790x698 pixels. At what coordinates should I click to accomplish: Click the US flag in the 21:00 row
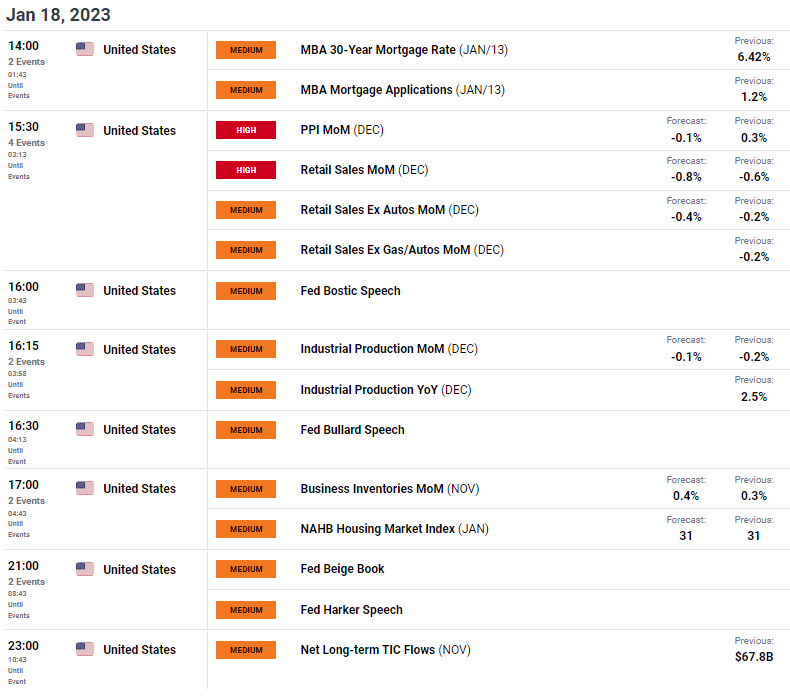(x=85, y=569)
